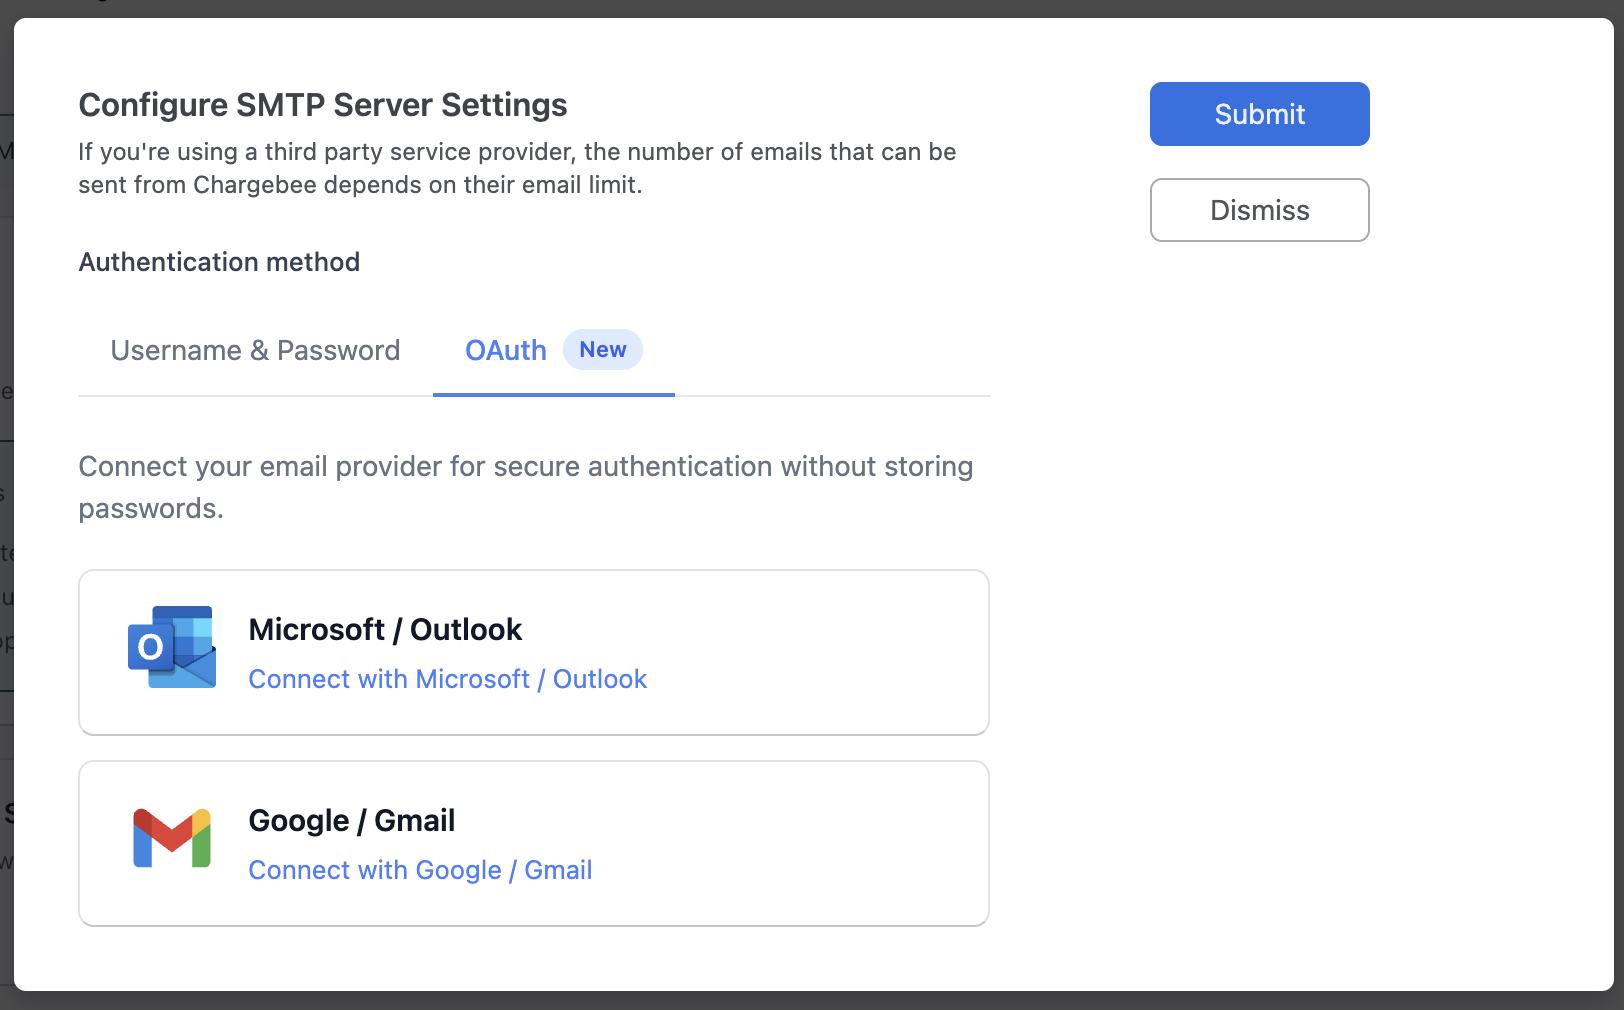
Task: Open the OAuth authentication tab
Action: (x=505, y=350)
